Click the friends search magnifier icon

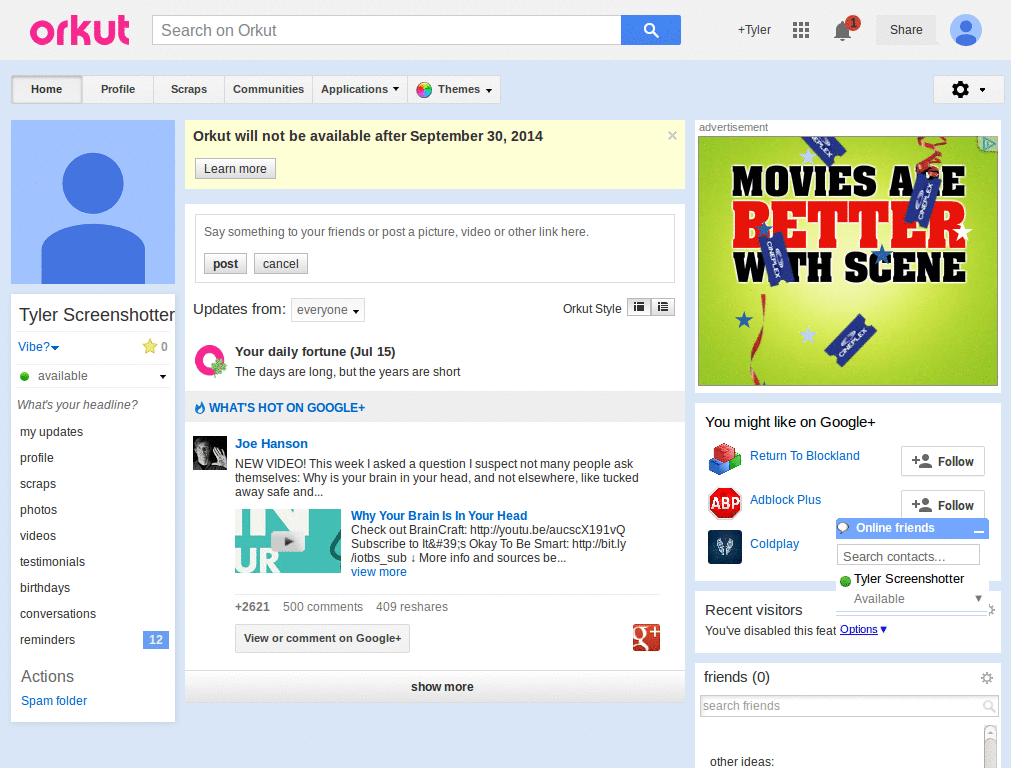coord(989,706)
